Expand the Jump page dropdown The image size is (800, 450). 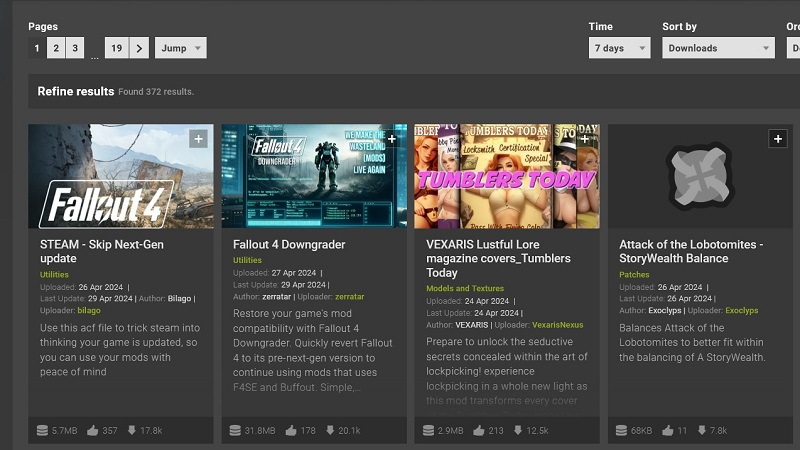(180, 48)
